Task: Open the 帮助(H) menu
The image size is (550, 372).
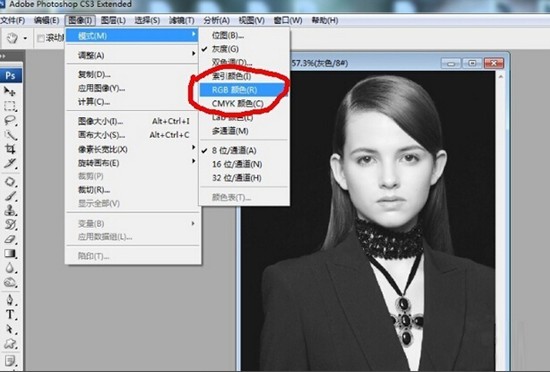Action: tap(325, 20)
